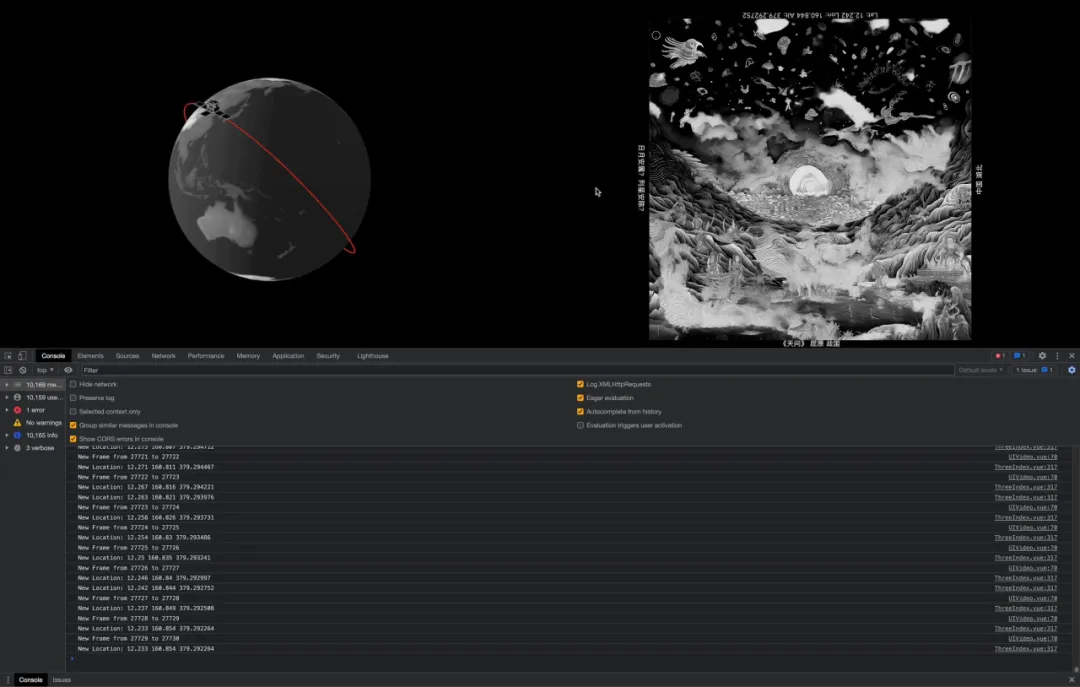Click the 3D globe with red orbit

(x=269, y=178)
